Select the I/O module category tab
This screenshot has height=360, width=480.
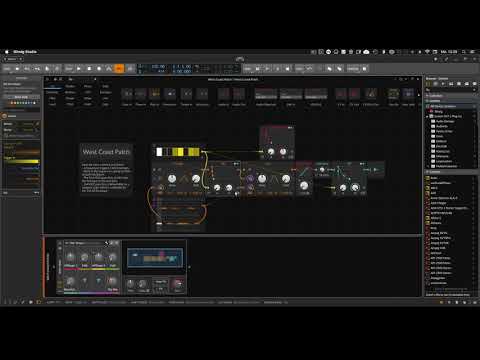click(x=53, y=86)
